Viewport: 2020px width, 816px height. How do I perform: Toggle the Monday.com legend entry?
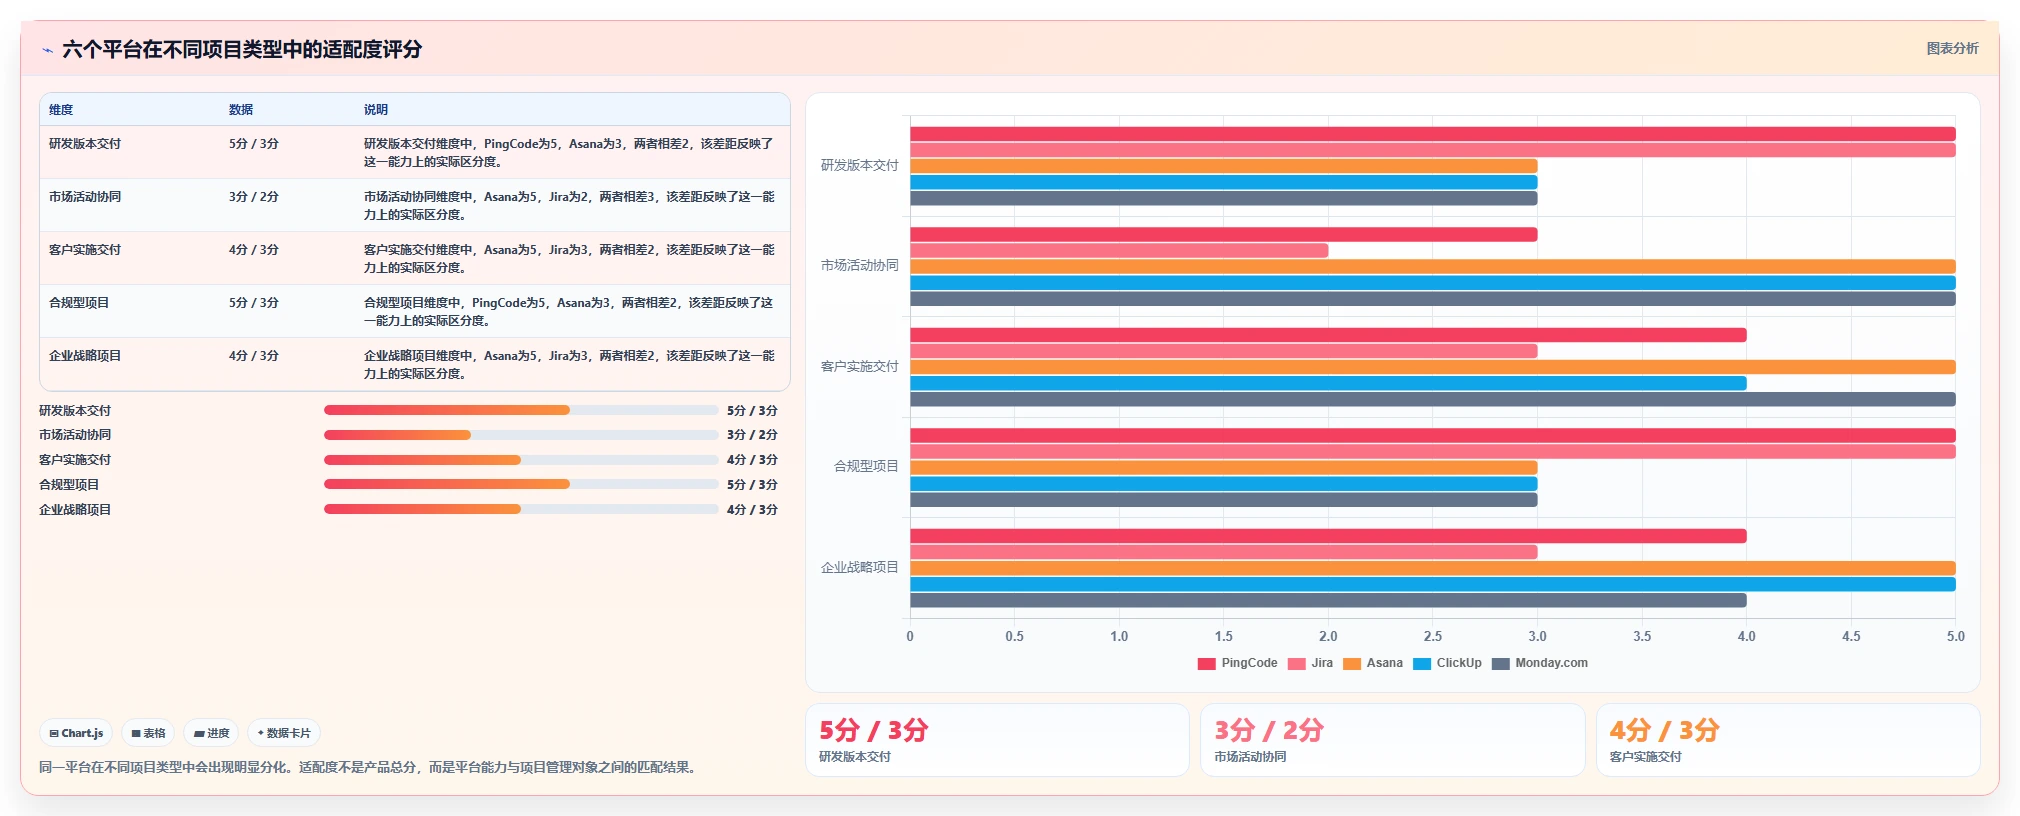1540,663
